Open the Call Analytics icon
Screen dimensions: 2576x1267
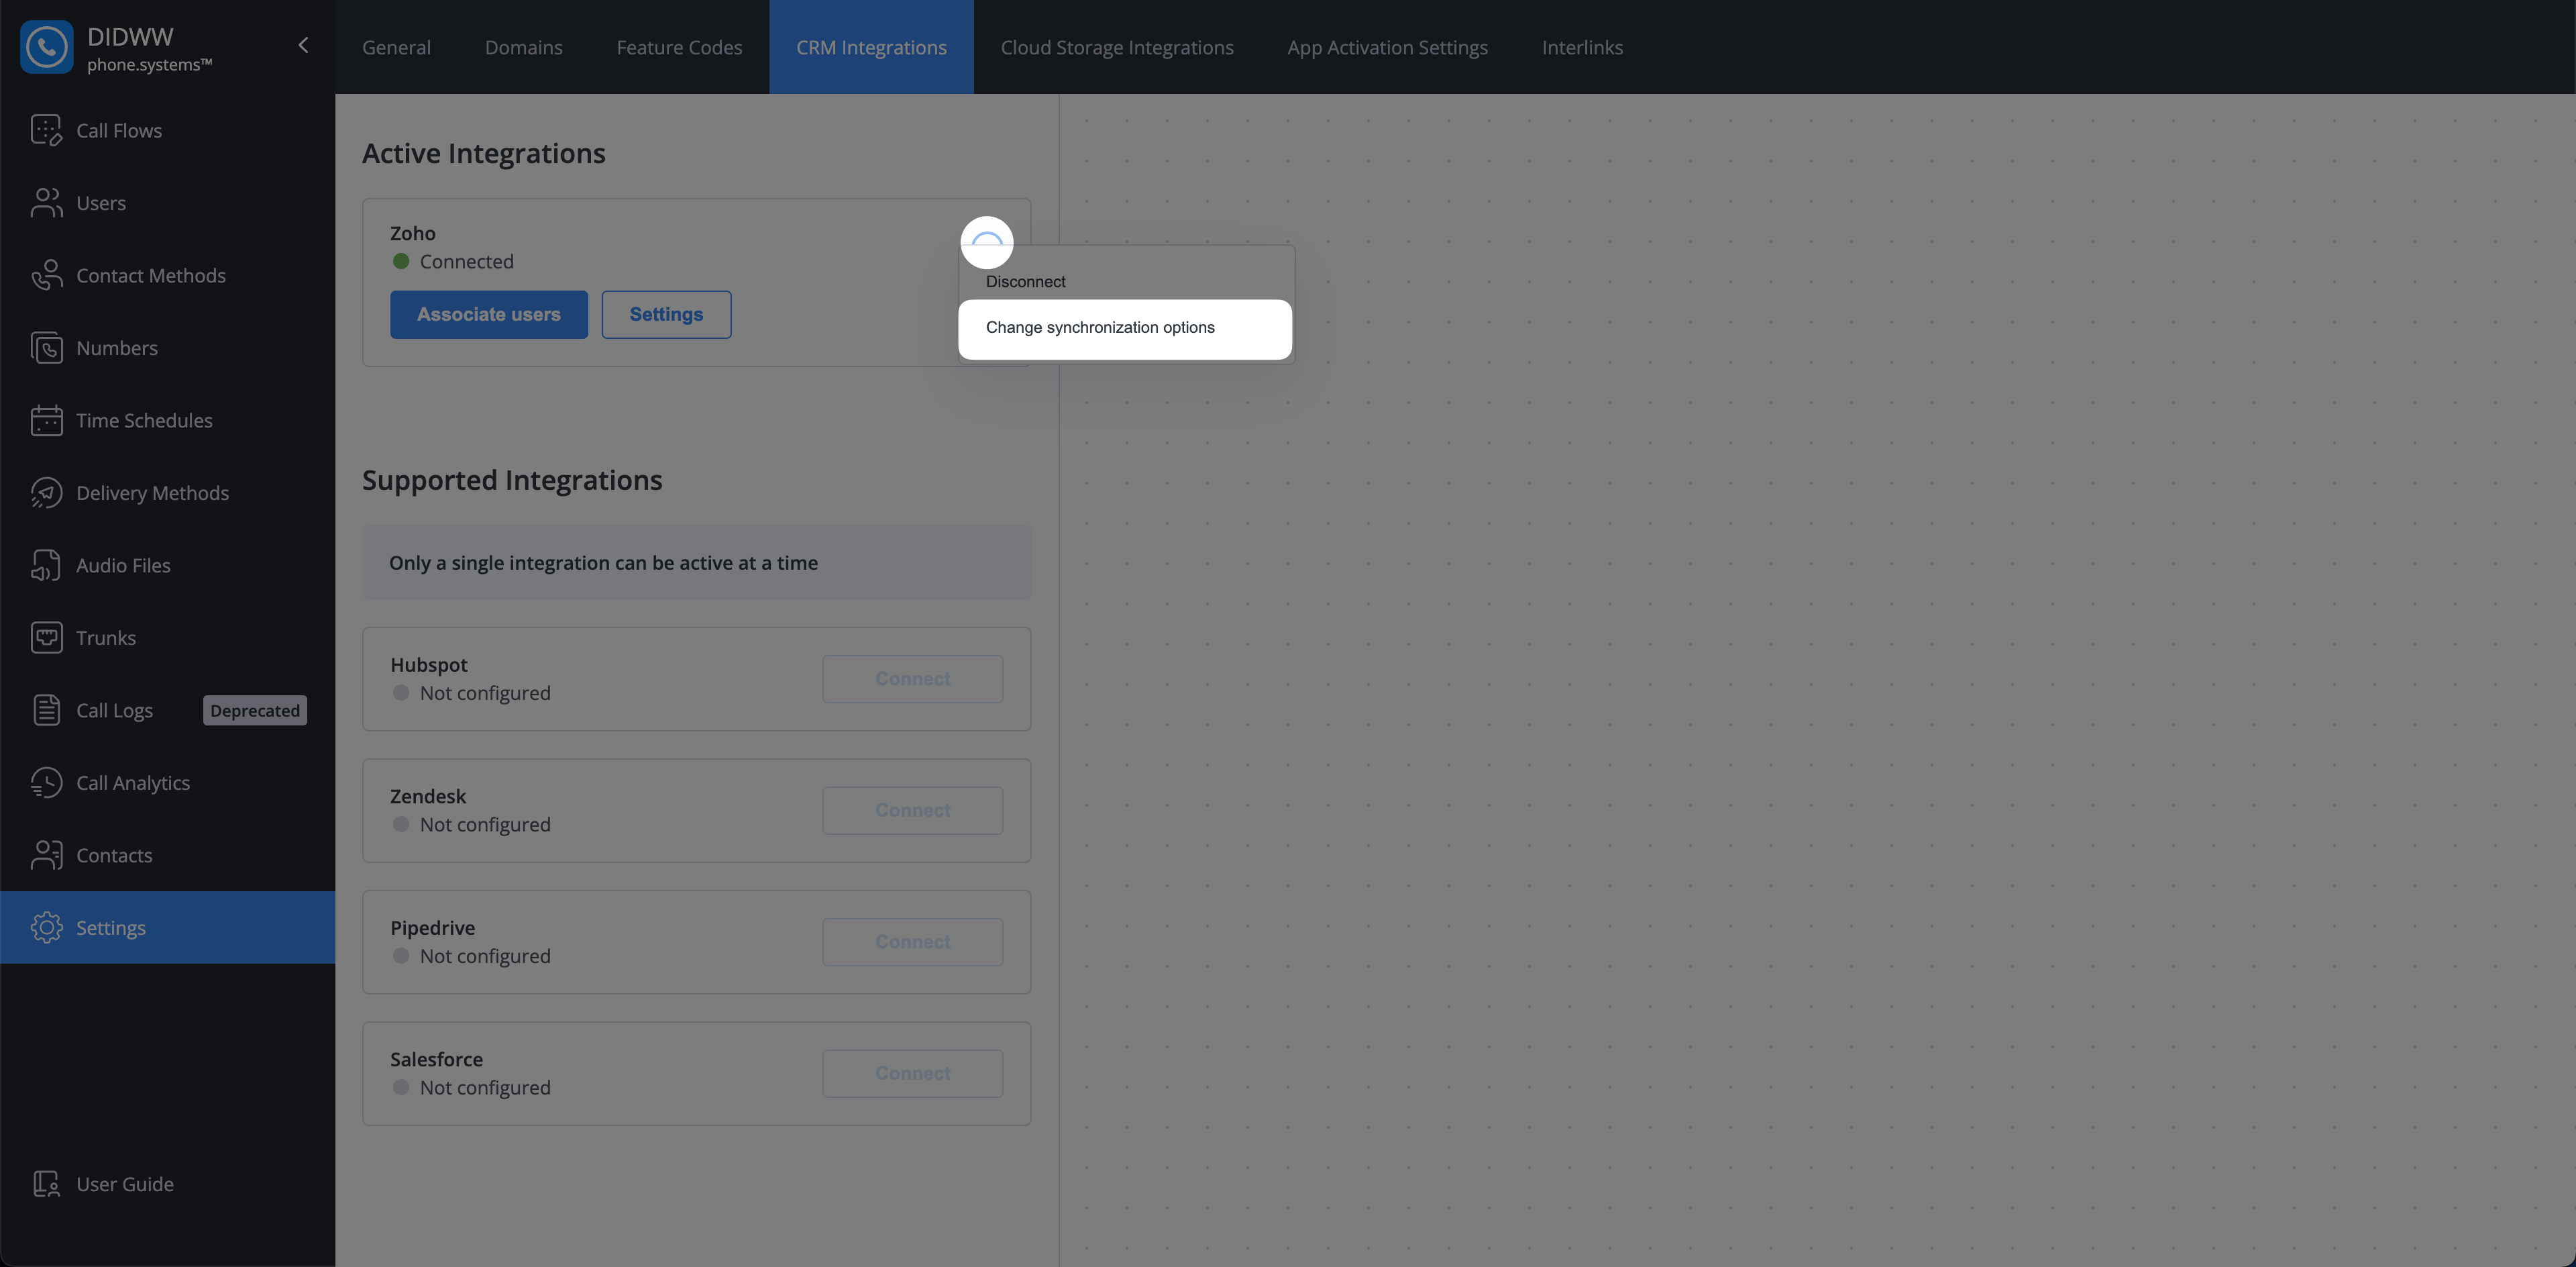click(x=46, y=783)
